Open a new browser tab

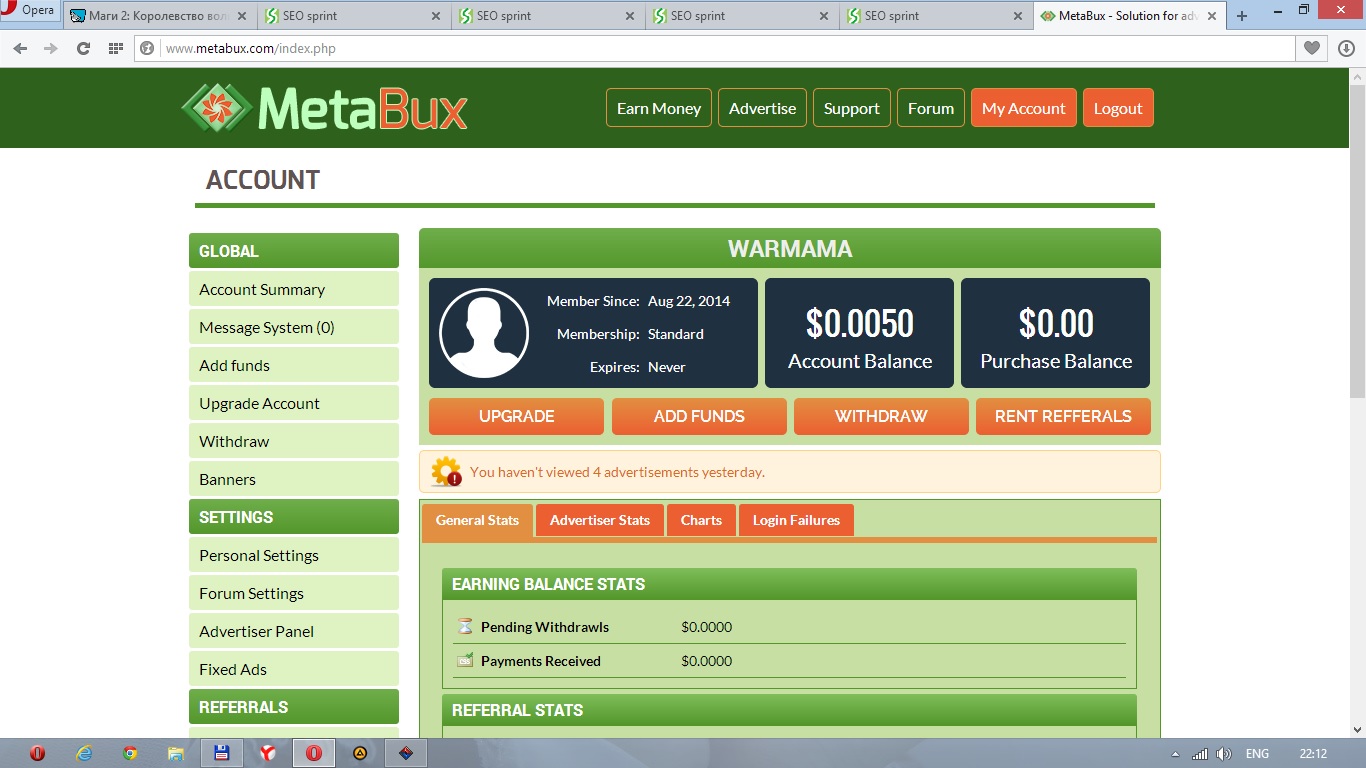coord(1242,16)
